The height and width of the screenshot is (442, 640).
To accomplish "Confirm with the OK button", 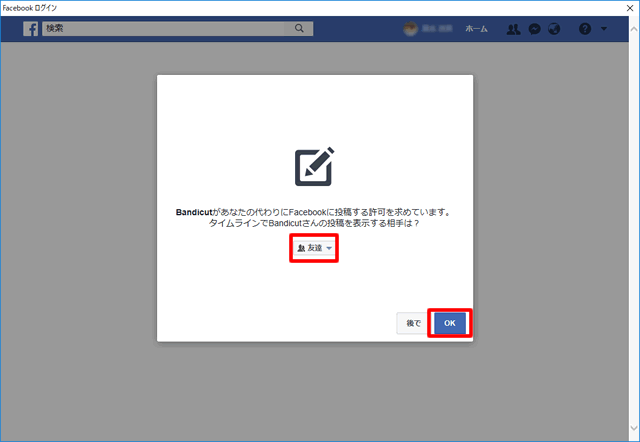I will coord(449,323).
